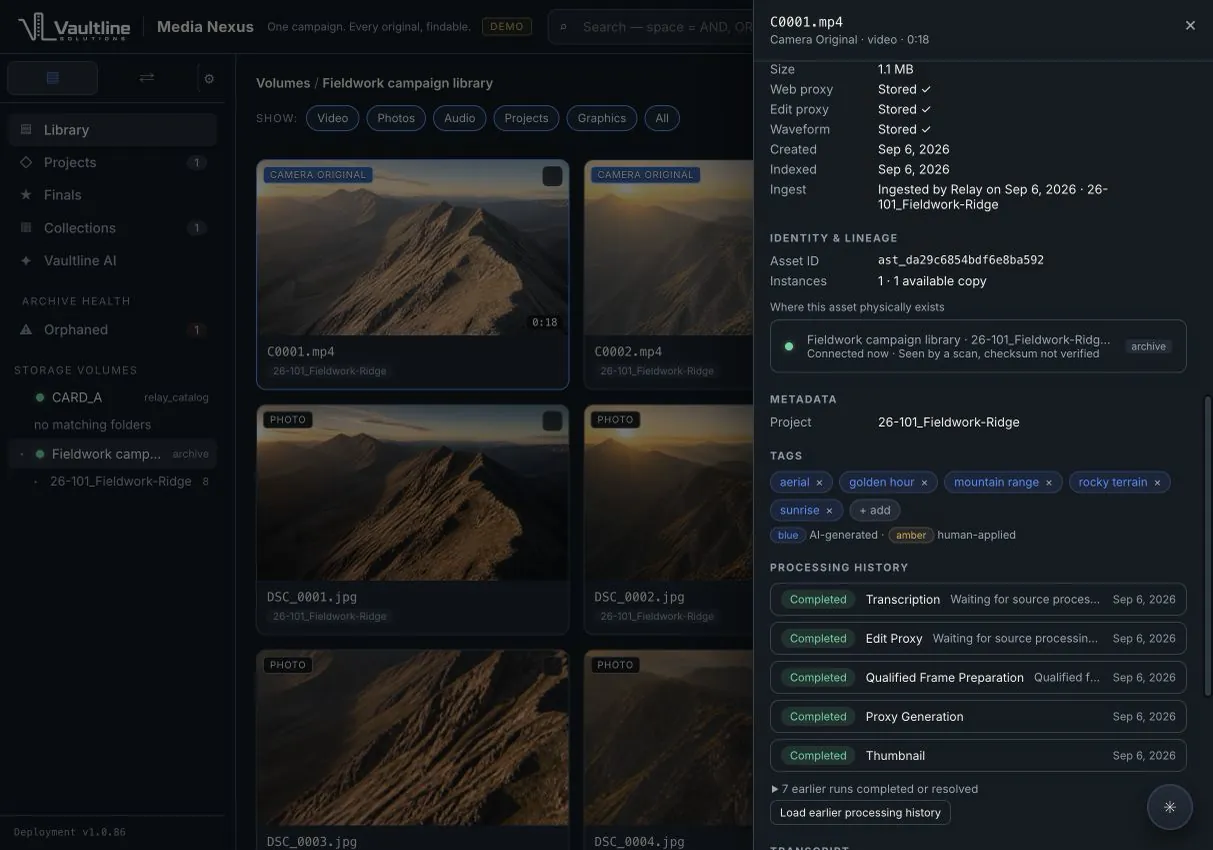Click the Volumes breadcrumb link
This screenshot has width=1213, height=850.
coord(283,83)
